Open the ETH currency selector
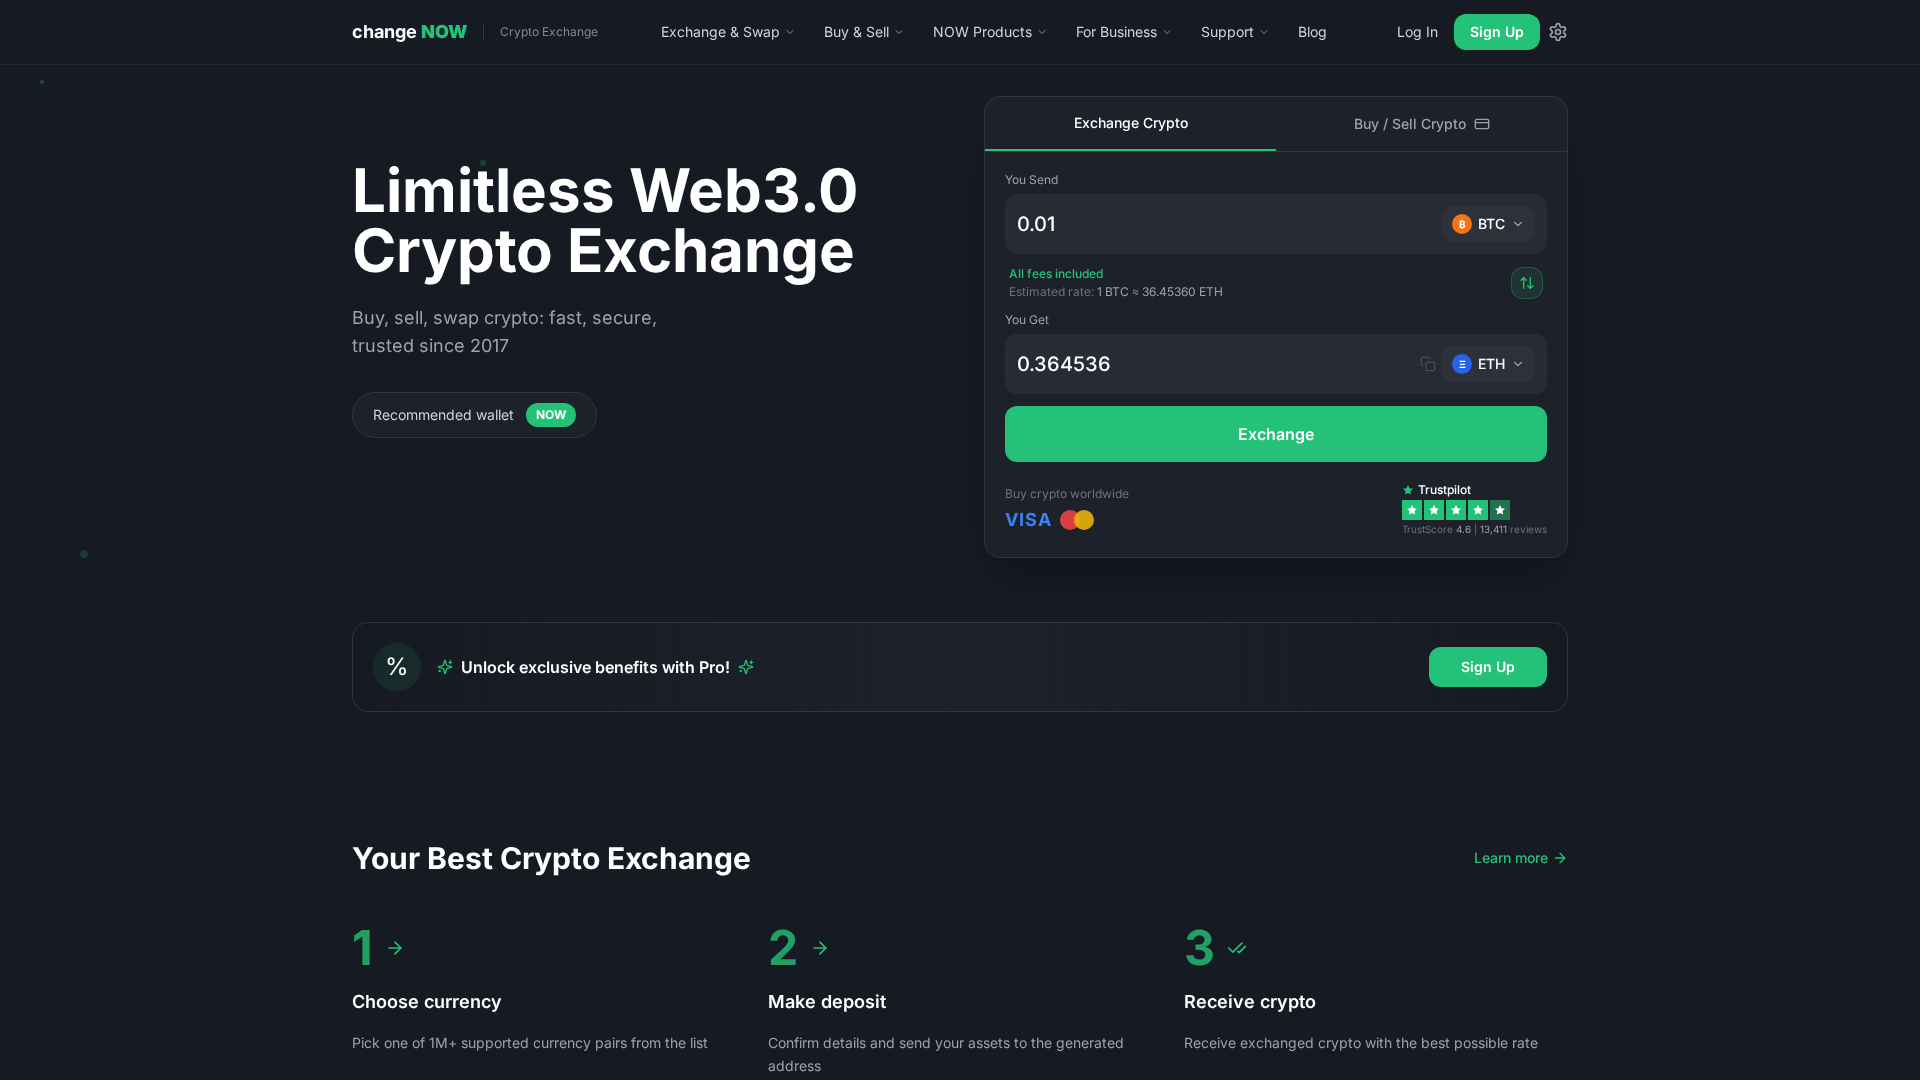This screenshot has height=1080, width=1920. [x=1488, y=364]
